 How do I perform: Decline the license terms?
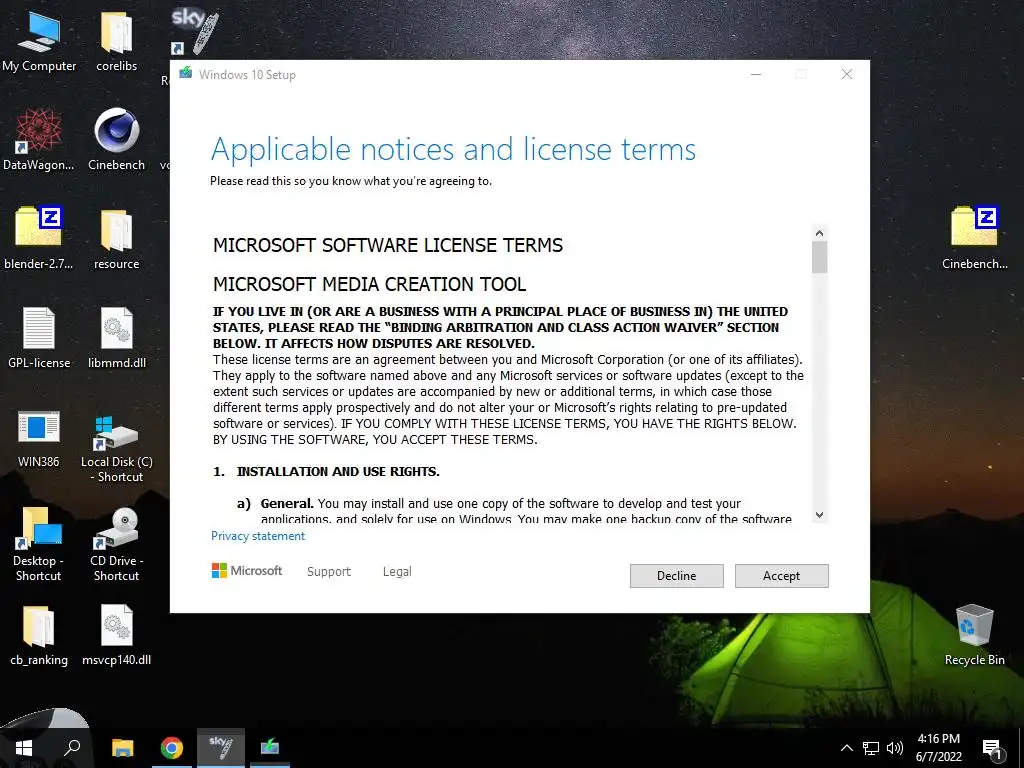click(x=677, y=576)
